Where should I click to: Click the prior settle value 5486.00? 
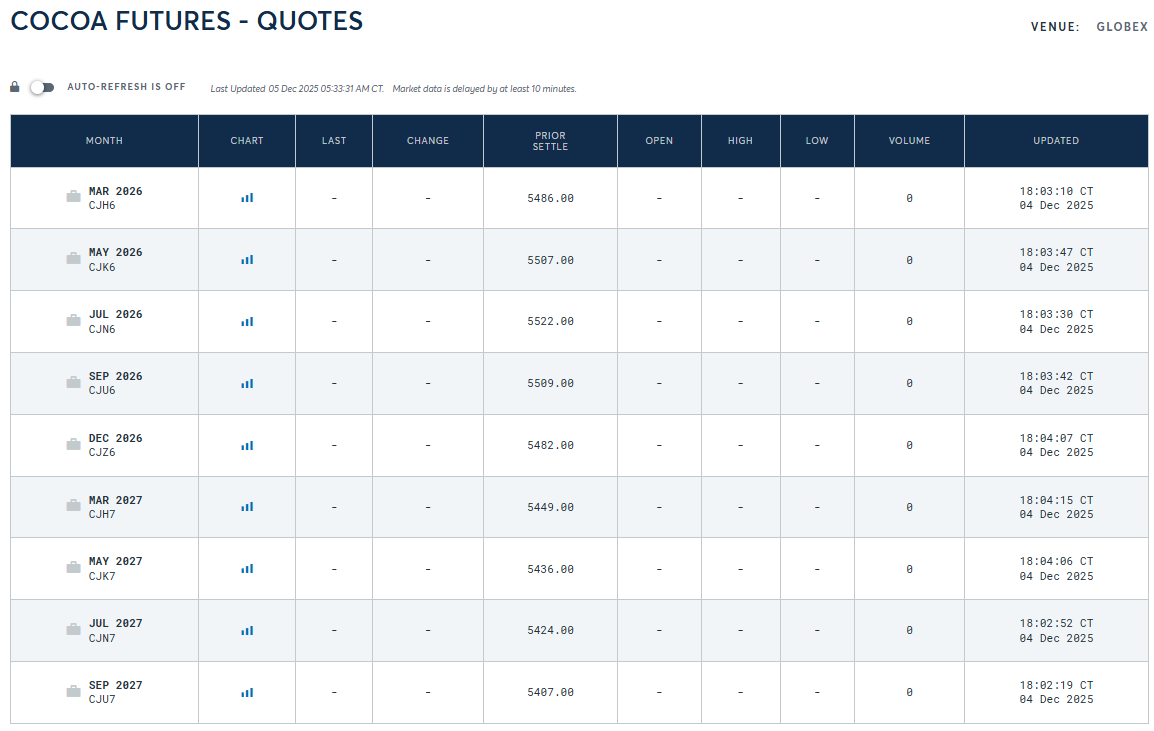pos(551,199)
